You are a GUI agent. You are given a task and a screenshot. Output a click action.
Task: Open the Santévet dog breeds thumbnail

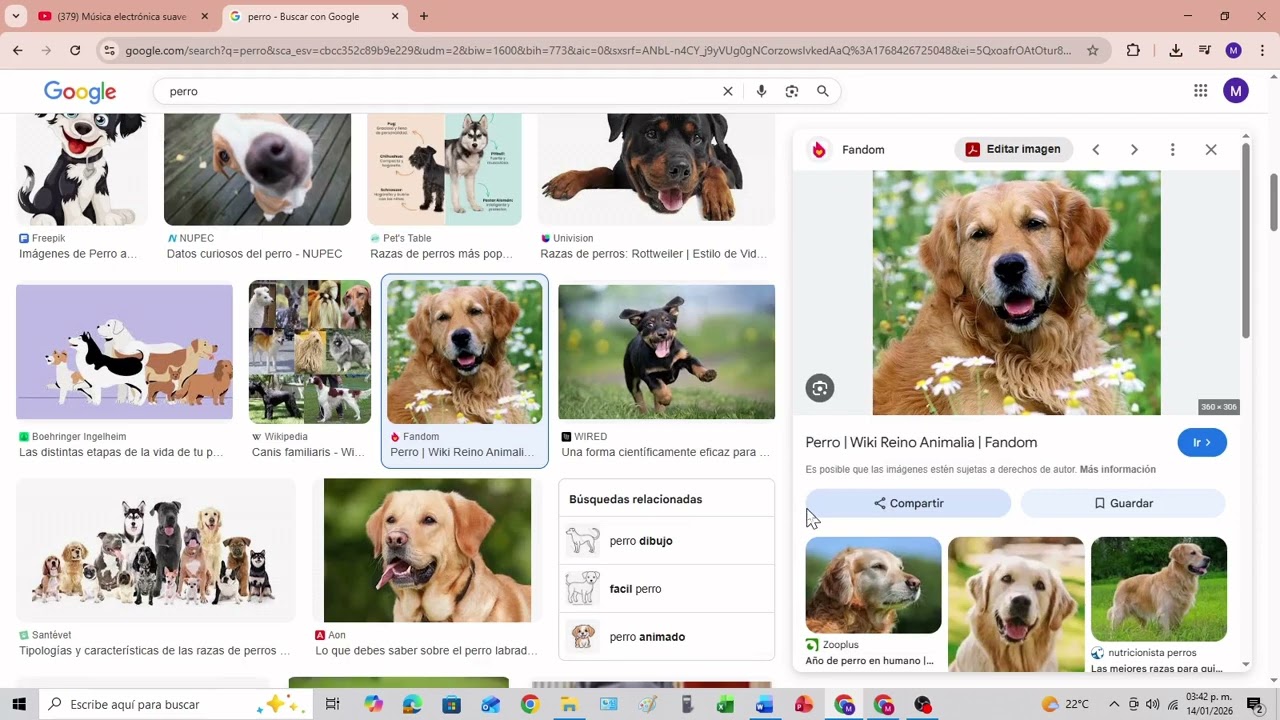click(x=156, y=550)
